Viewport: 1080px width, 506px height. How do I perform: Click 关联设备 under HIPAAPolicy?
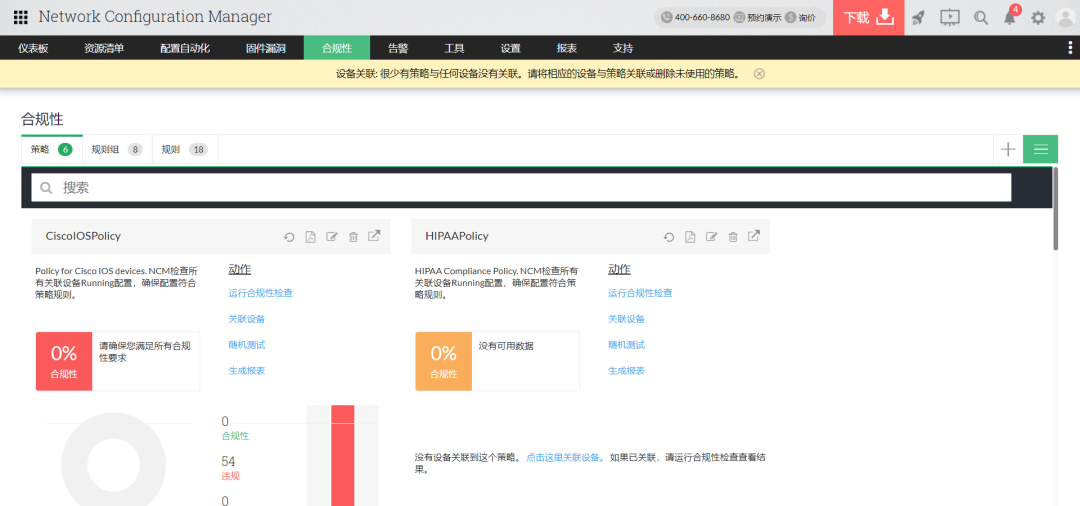[626, 319]
